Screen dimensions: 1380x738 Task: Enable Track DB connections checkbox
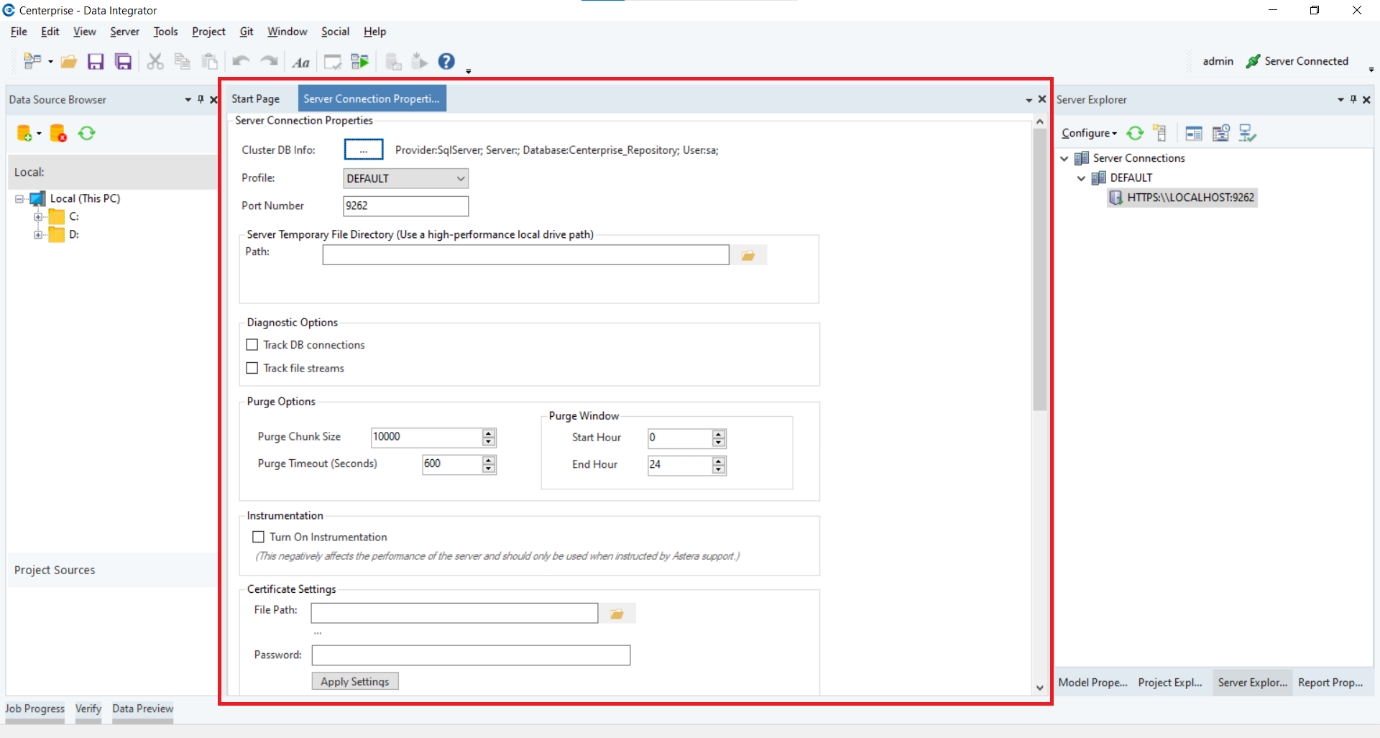coord(252,345)
